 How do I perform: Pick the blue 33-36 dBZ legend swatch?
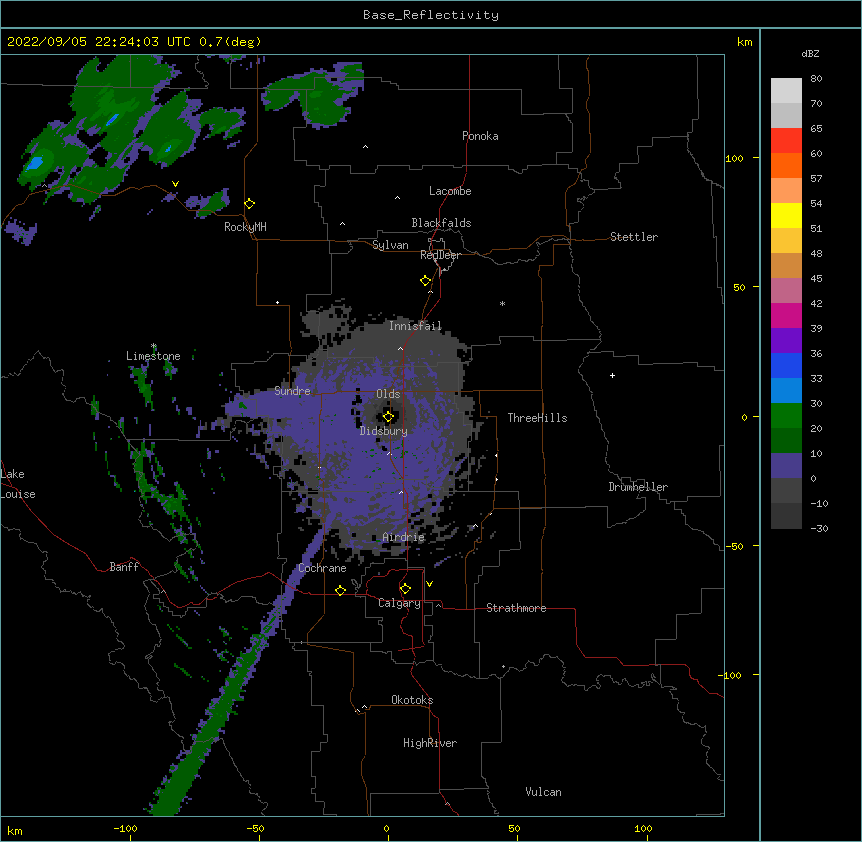(786, 365)
